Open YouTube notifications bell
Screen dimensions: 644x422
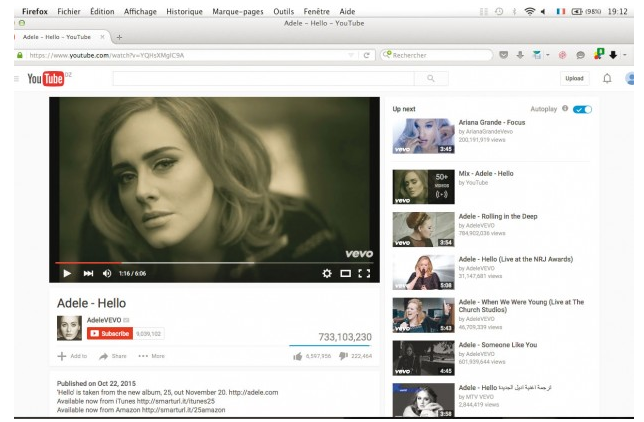click(x=607, y=78)
